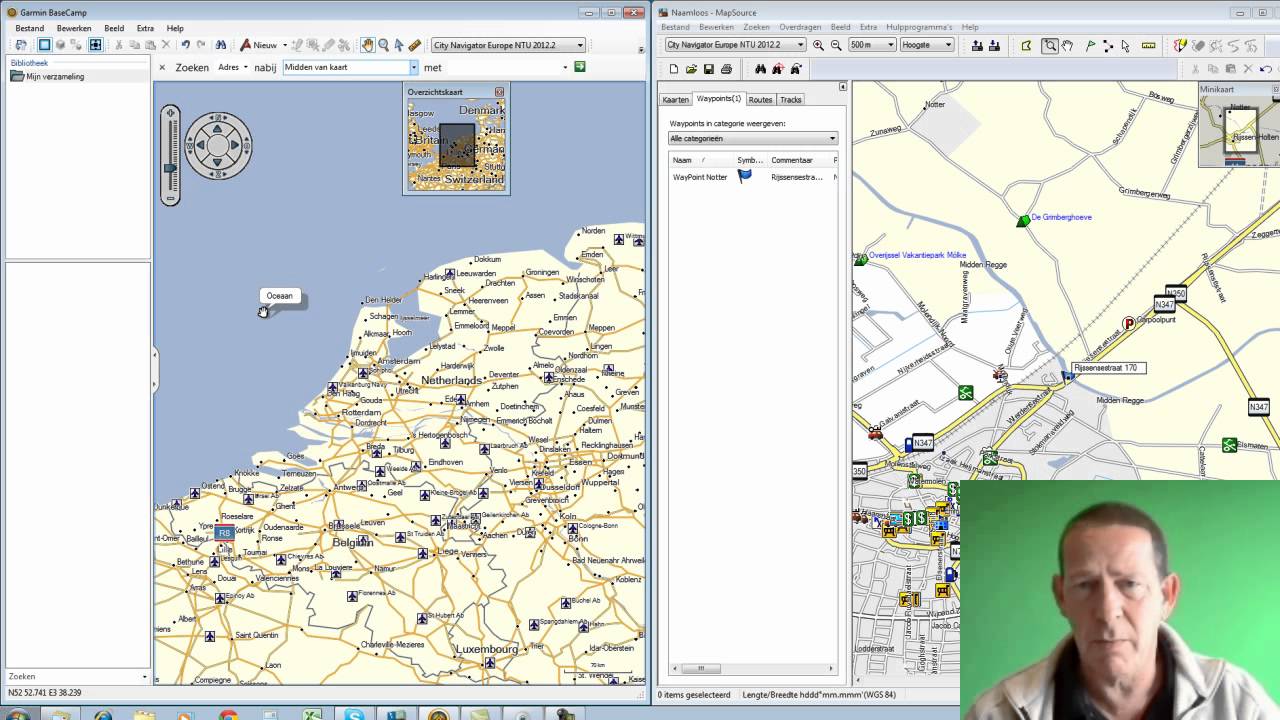Click the undo arrow in BaseCamp toolbar

pos(185,45)
